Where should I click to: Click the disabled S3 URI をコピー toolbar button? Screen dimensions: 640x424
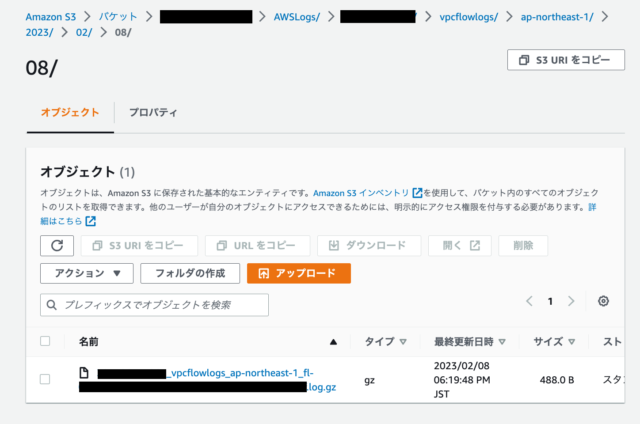[x=139, y=246]
